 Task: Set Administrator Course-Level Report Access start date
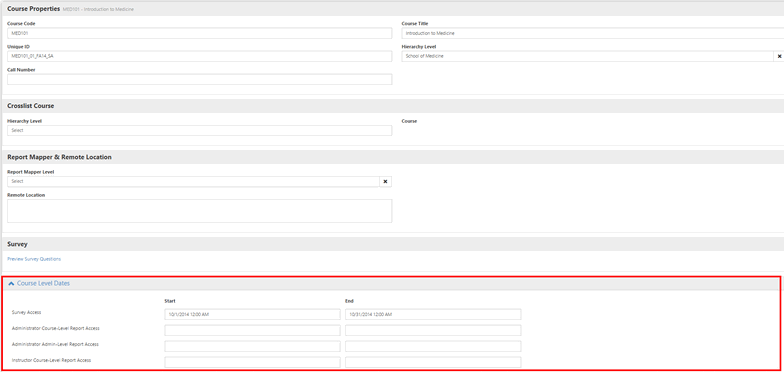point(252,330)
